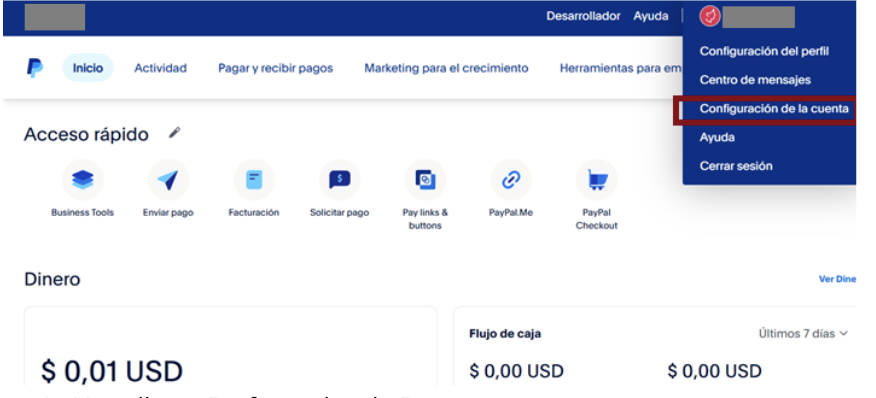
Task: Click the red profile avatar icon
Action: [710, 17]
